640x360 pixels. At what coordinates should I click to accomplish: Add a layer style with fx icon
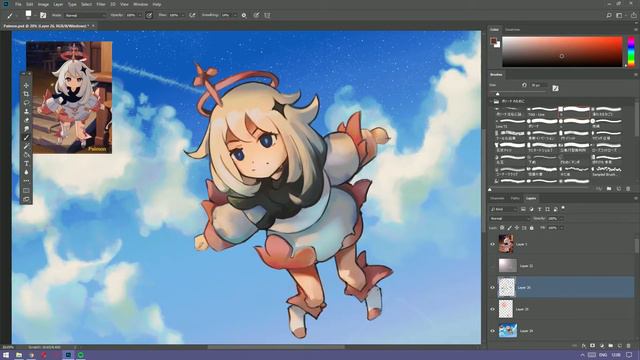[584, 346]
